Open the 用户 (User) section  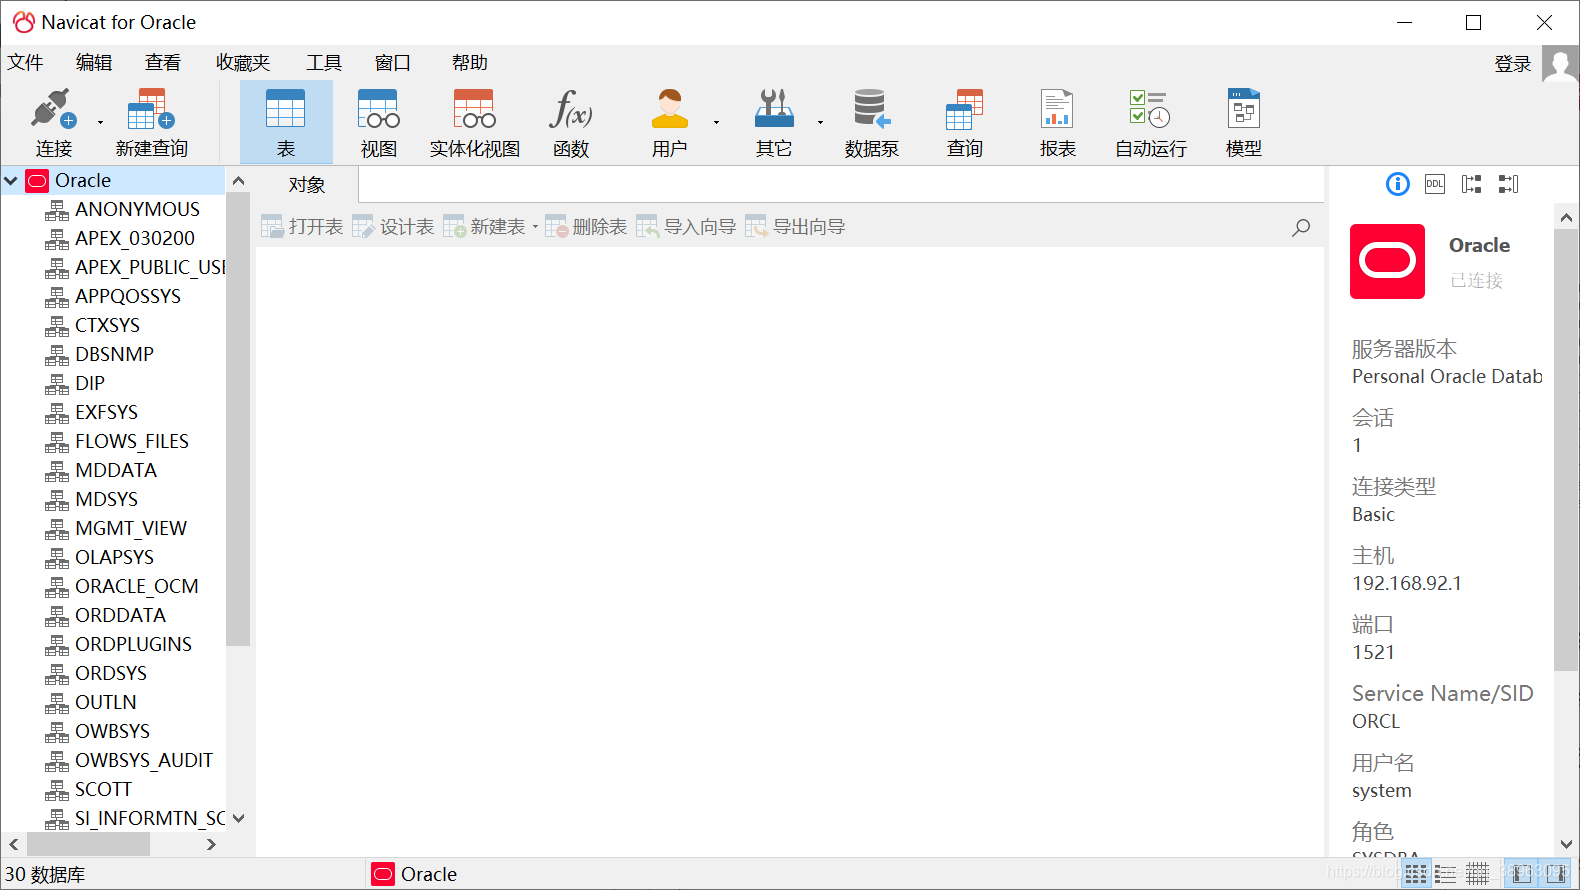click(669, 122)
